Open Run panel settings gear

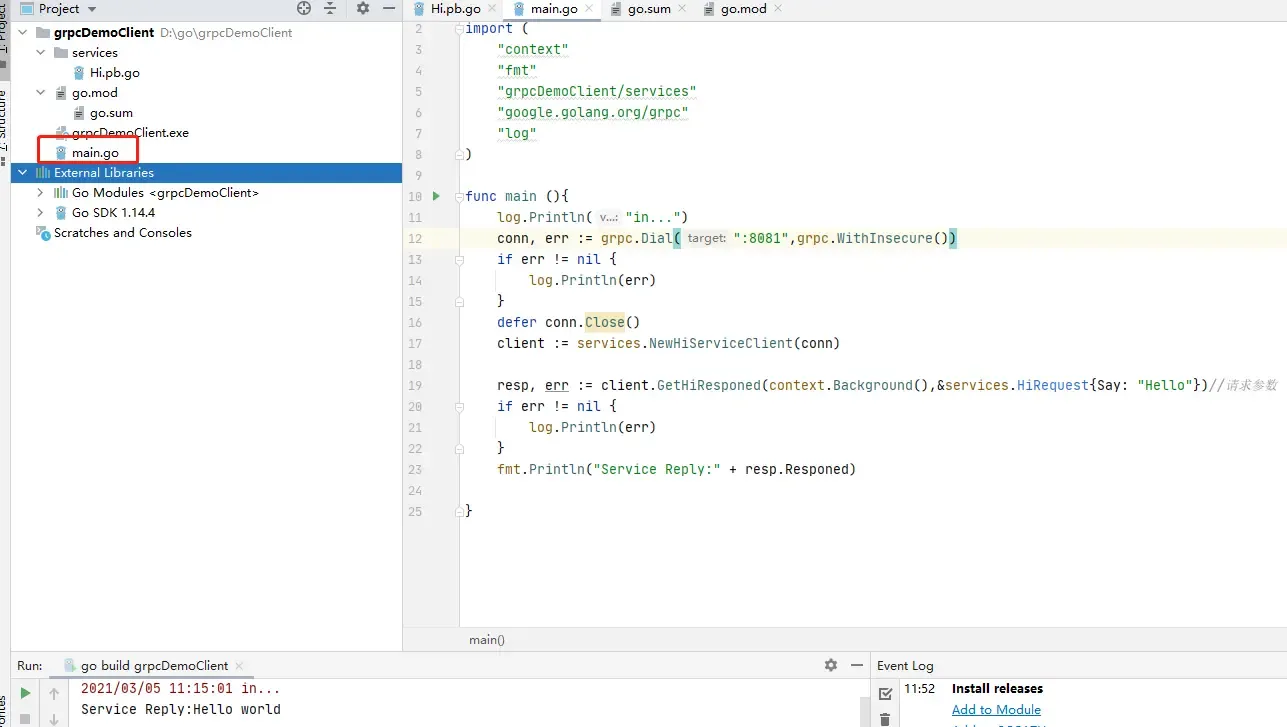point(830,665)
